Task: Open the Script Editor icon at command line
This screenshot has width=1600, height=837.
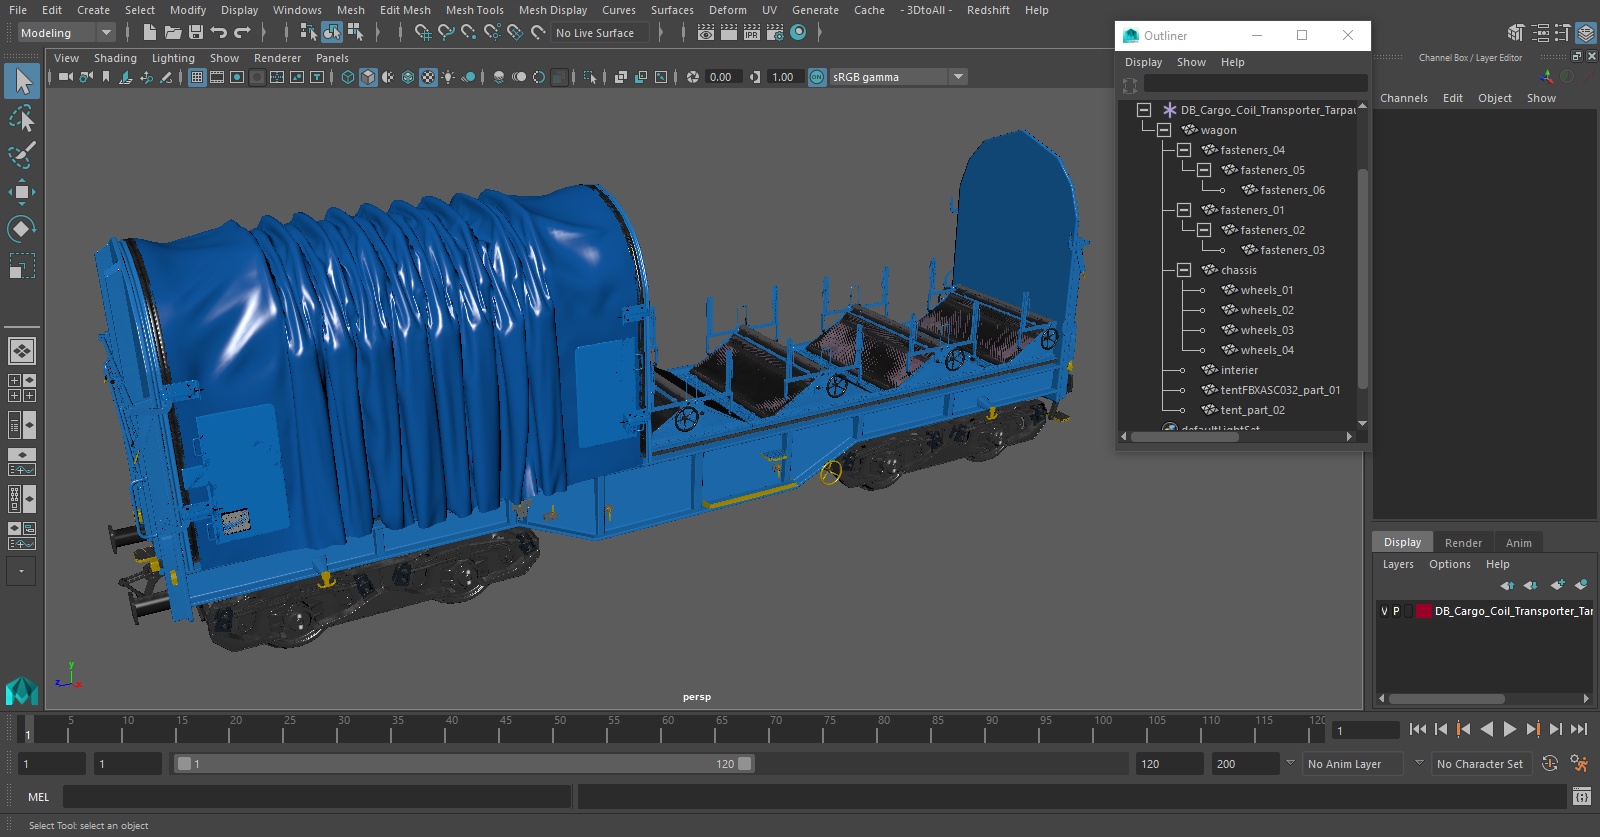Action: click(1582, 797)
